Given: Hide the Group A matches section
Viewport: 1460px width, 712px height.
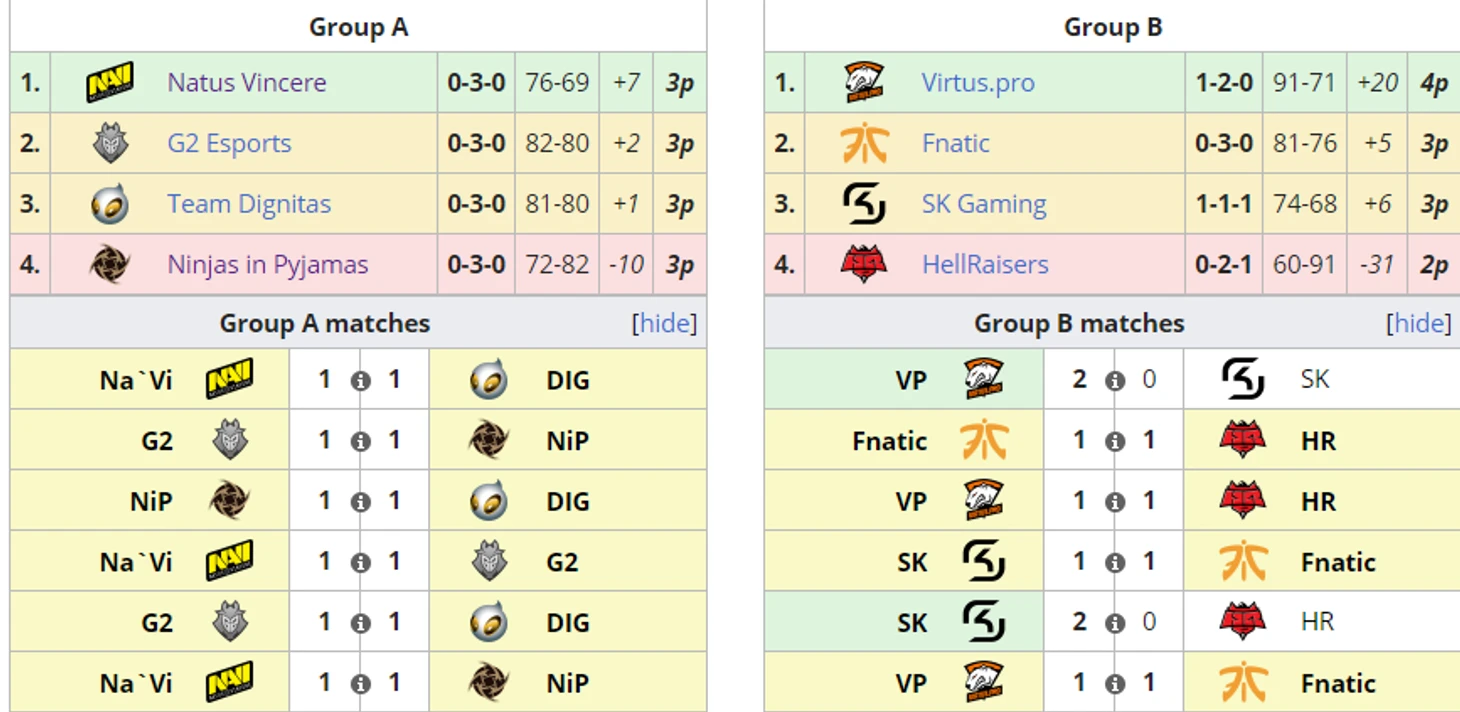Looking at the screenshot, I should [x=665, y=323].
